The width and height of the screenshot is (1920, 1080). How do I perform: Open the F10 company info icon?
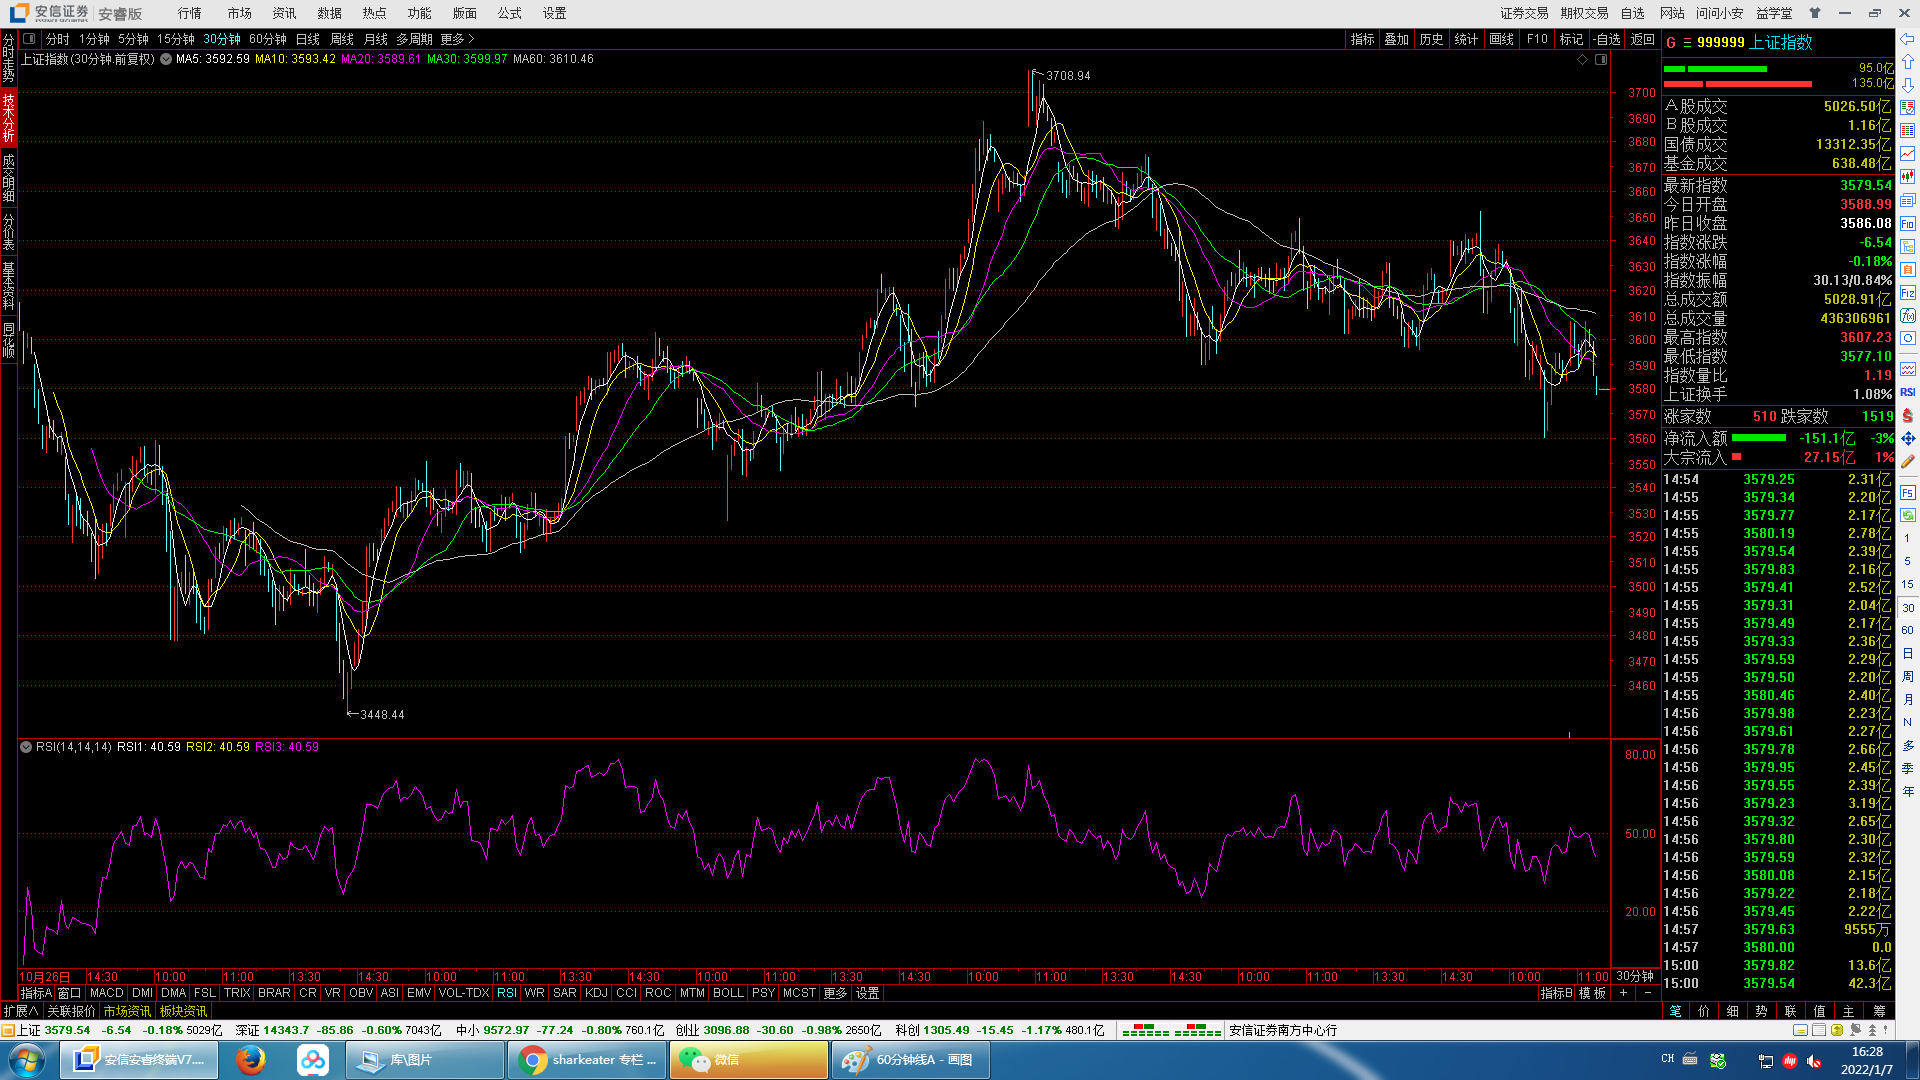click(x=1908, y=223)
